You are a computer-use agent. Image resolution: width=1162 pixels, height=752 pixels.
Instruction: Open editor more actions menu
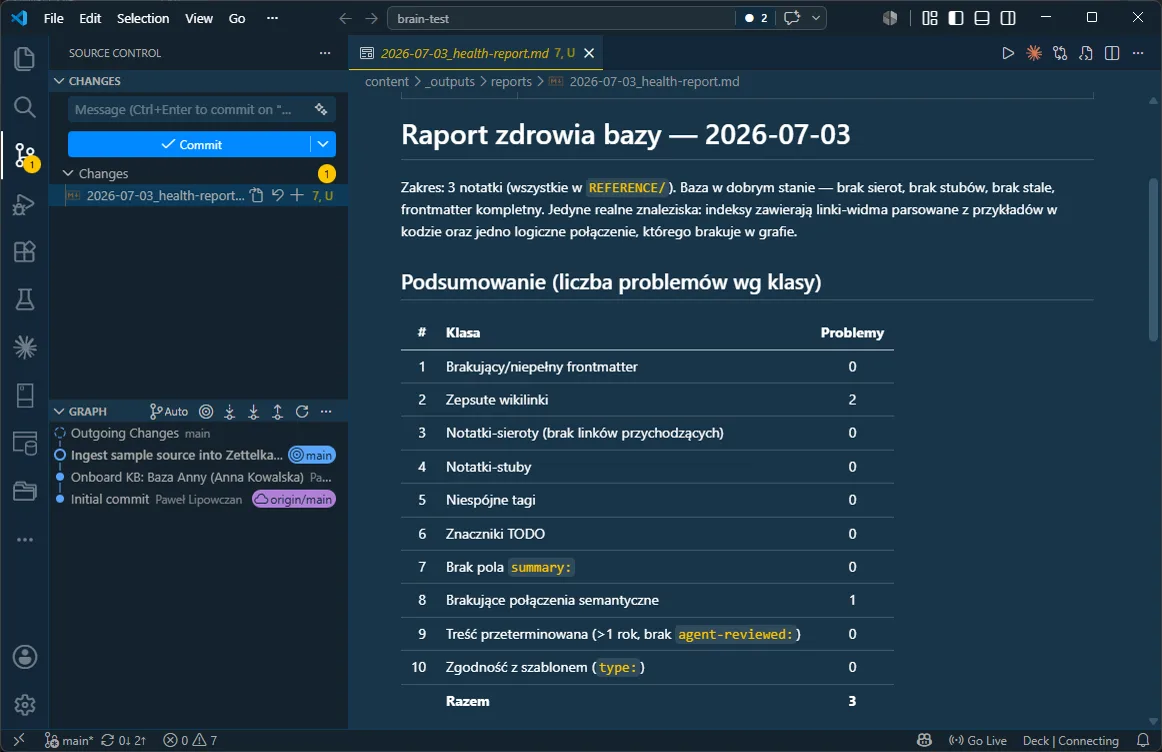click(x=1138, y=53)
